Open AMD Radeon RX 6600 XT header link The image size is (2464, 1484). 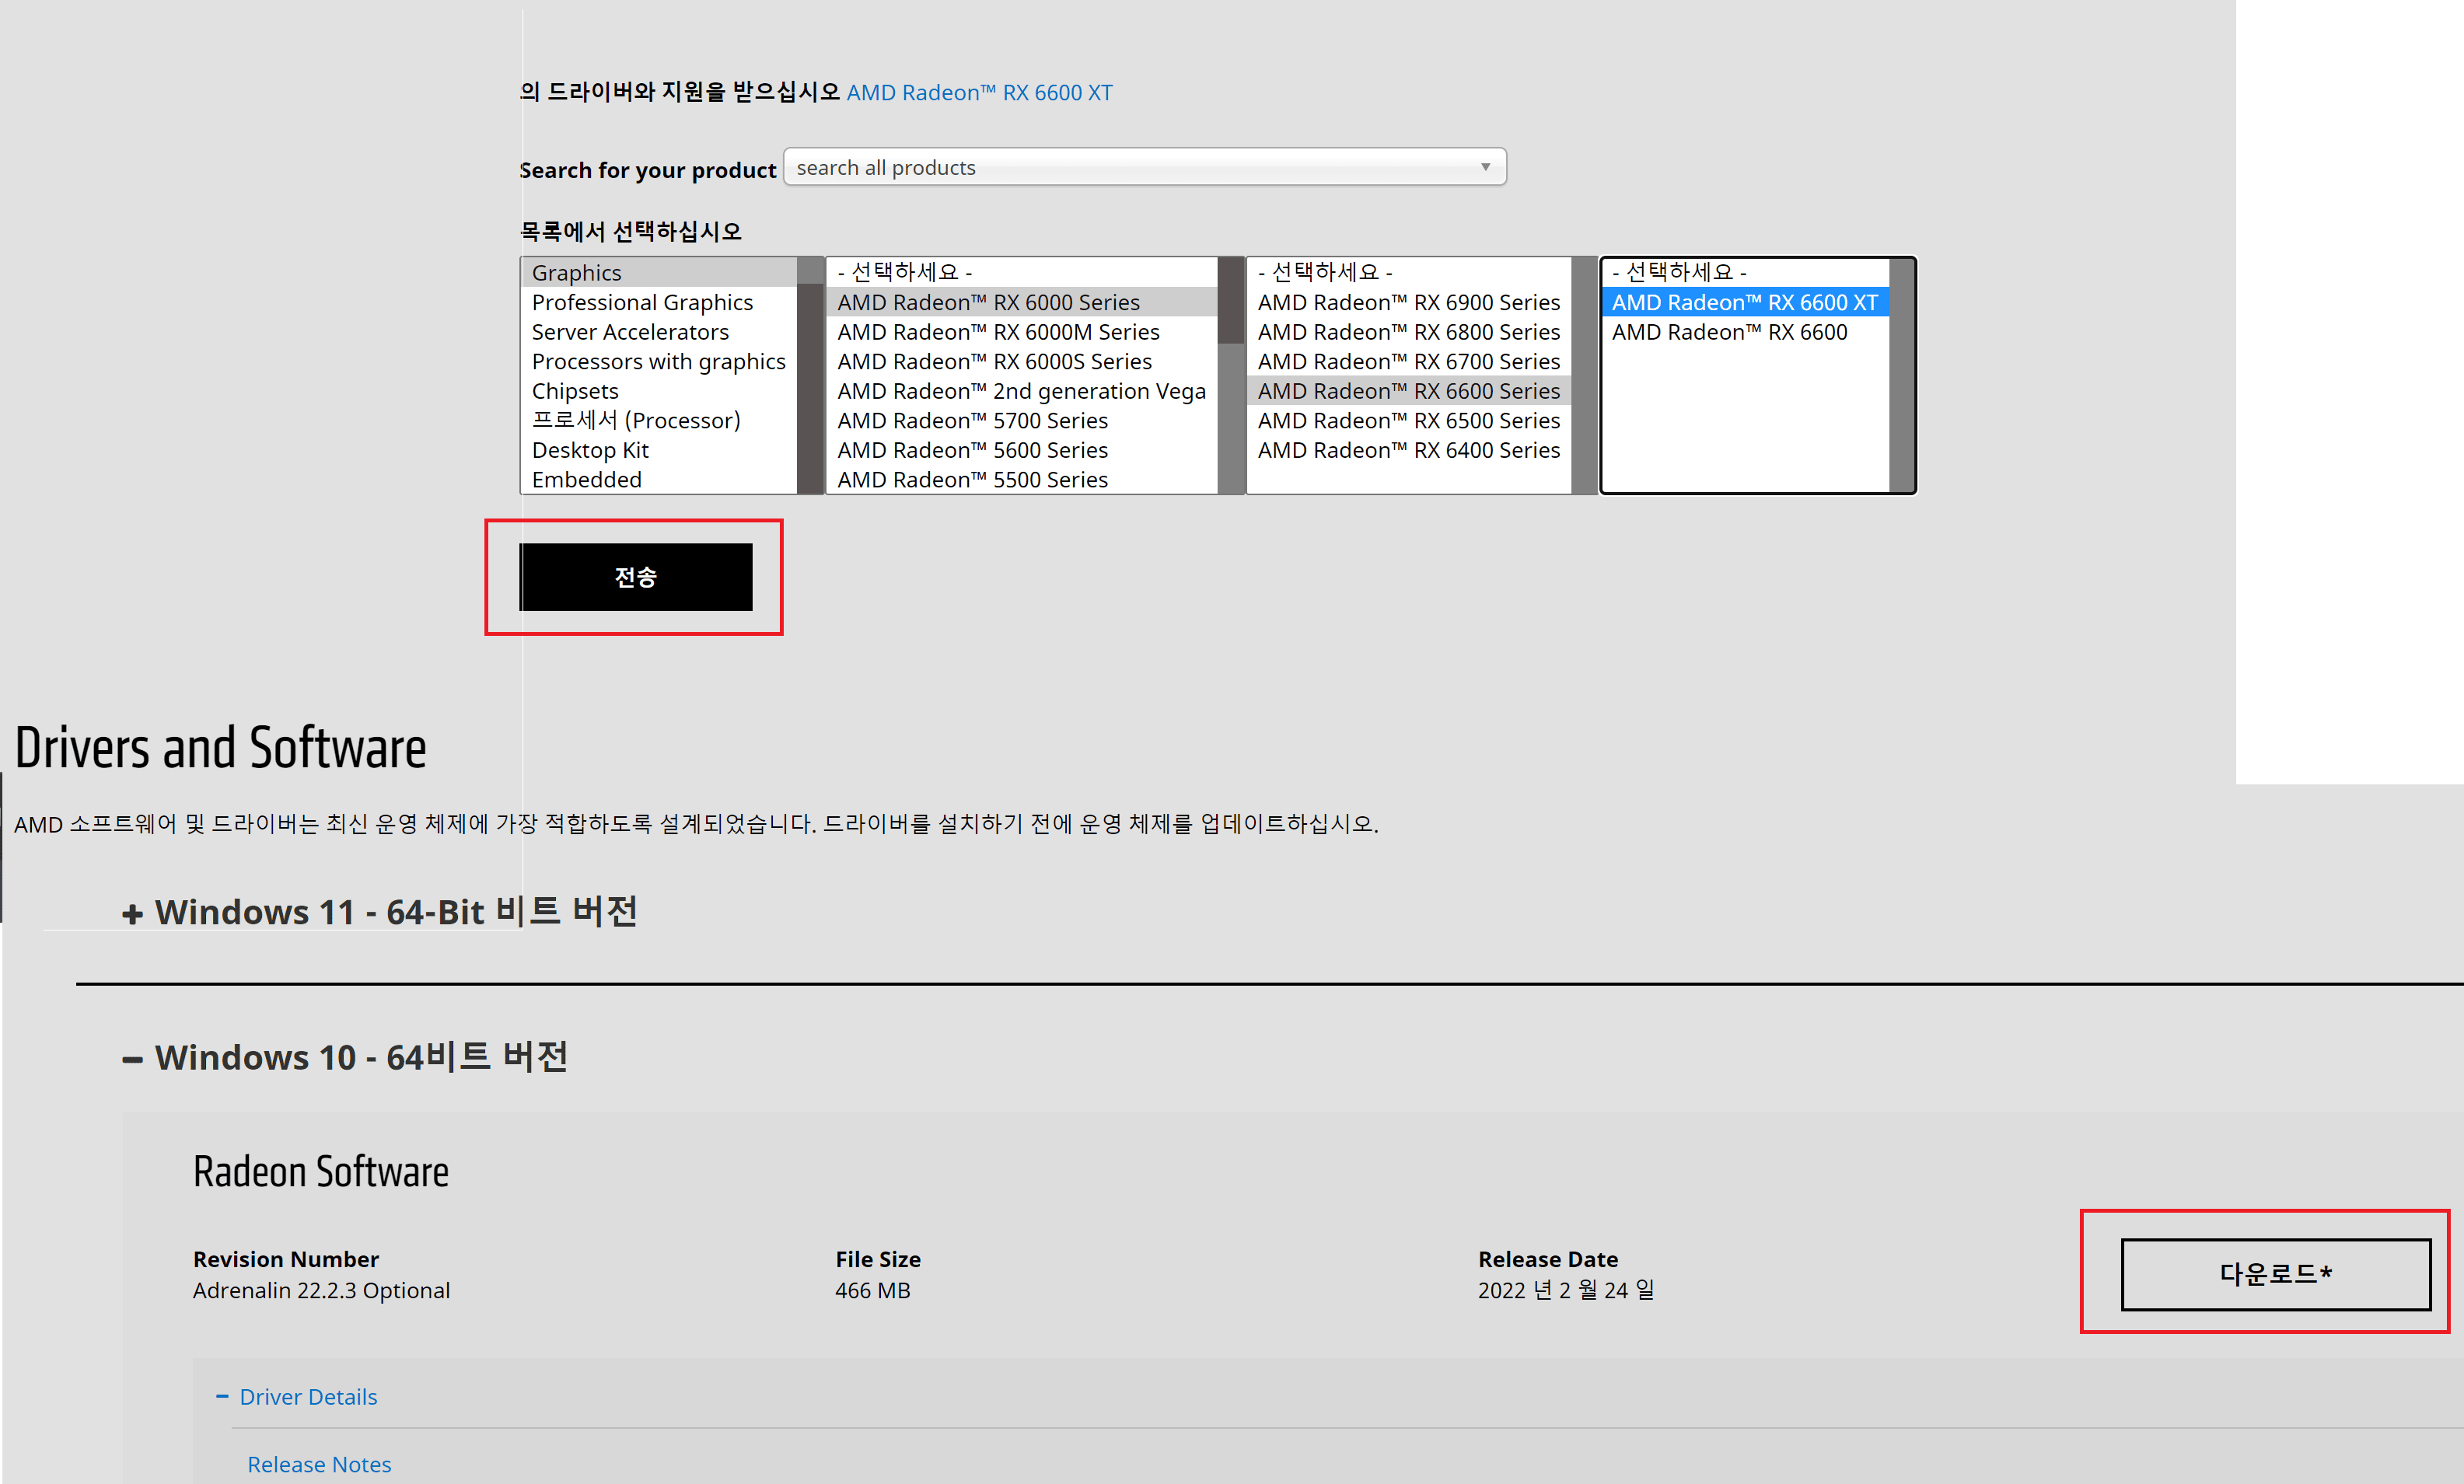[979, 92]
